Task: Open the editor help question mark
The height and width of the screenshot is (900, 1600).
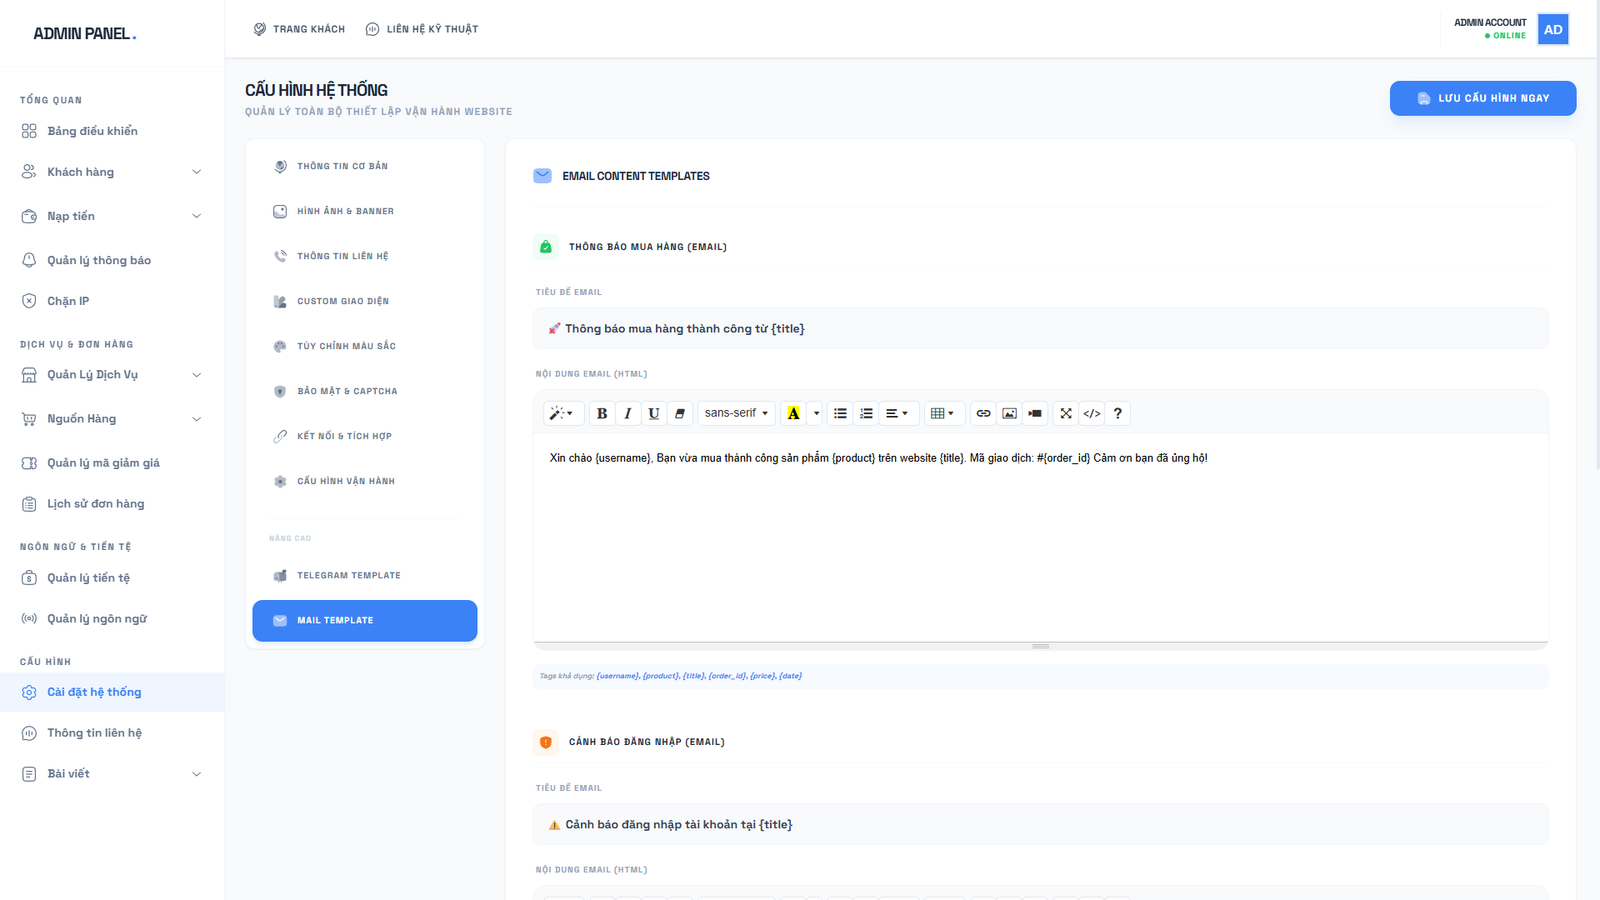Action: 1118,413
